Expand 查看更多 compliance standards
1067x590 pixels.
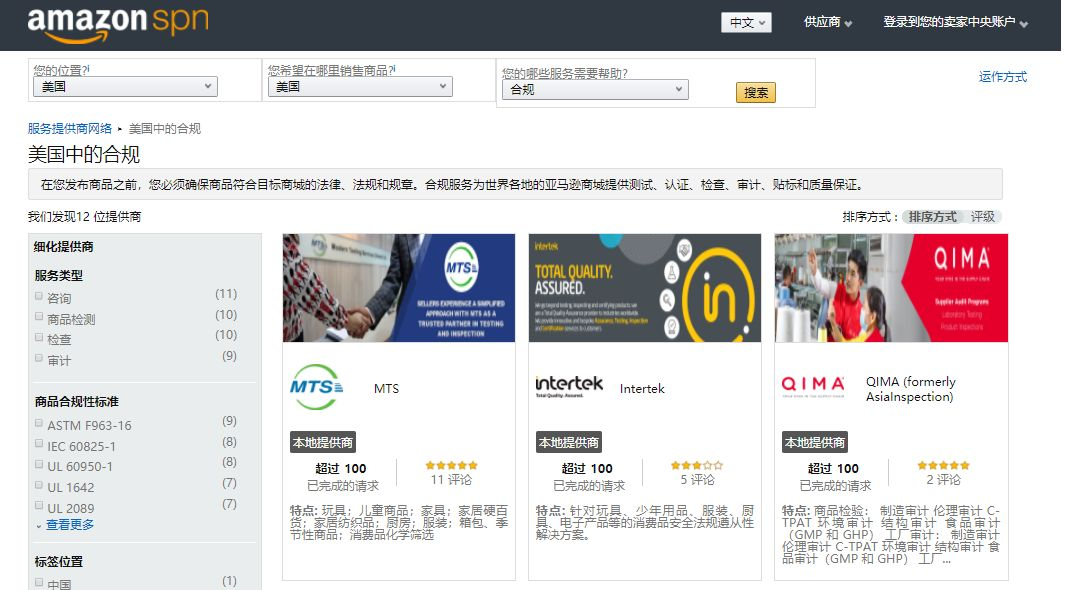69,525
